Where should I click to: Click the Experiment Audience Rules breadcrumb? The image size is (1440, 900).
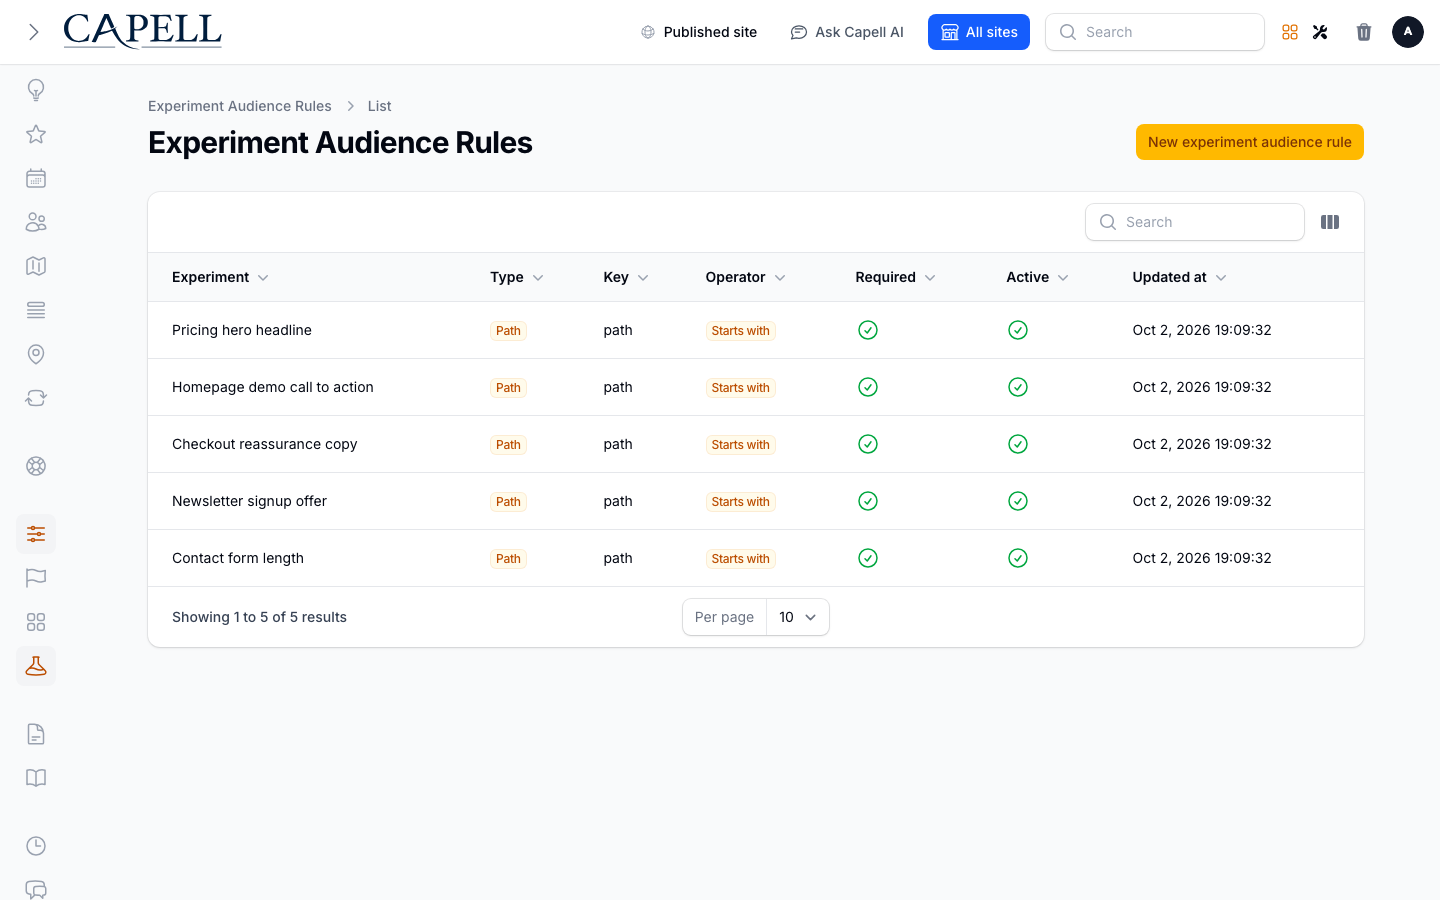point(240,106)
